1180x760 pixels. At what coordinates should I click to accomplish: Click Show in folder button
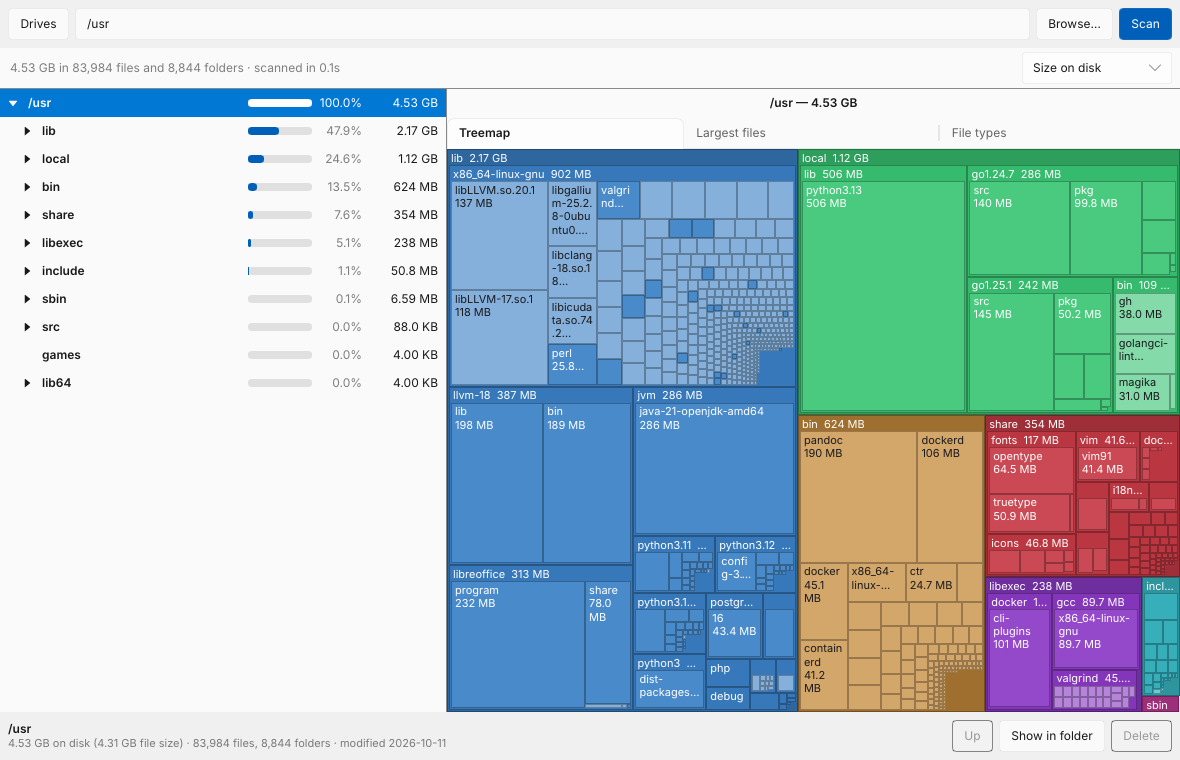point(1051,736)
